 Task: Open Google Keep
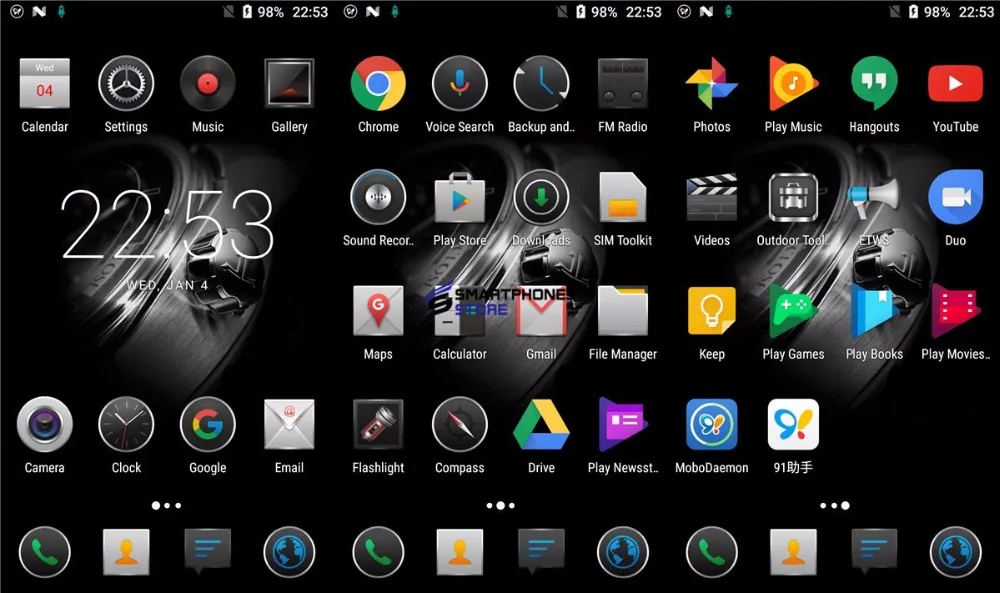[712, 311]
